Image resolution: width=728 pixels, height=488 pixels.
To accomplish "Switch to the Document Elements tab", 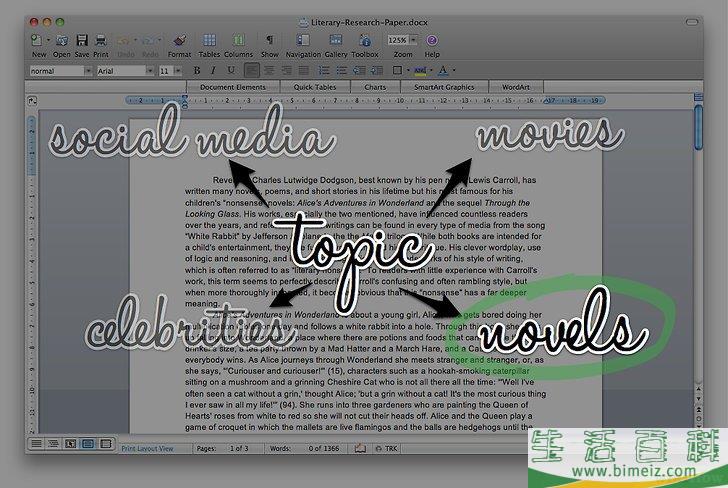I will click(x=233, y=87).
